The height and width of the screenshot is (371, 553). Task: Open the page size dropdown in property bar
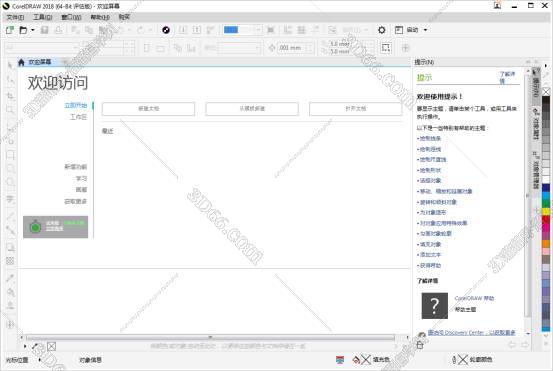[42, 47]
